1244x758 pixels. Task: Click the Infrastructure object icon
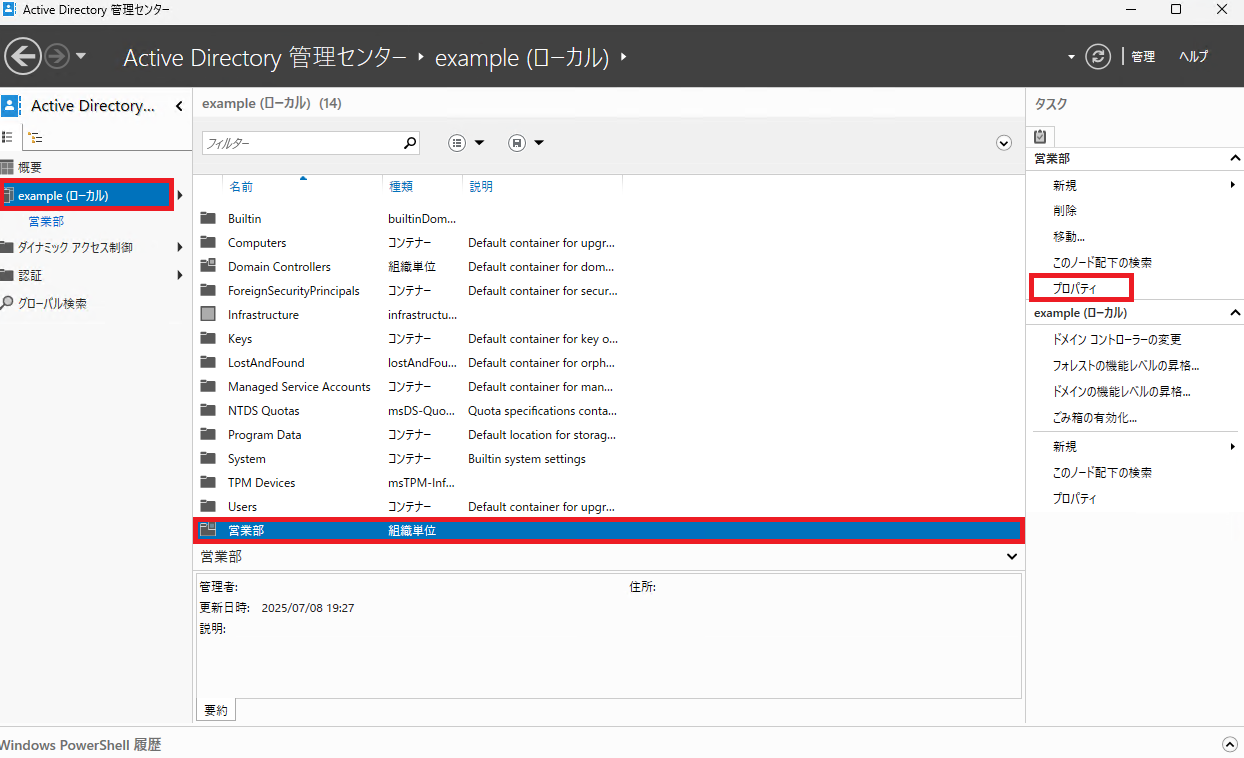click(x=208, y=314)
